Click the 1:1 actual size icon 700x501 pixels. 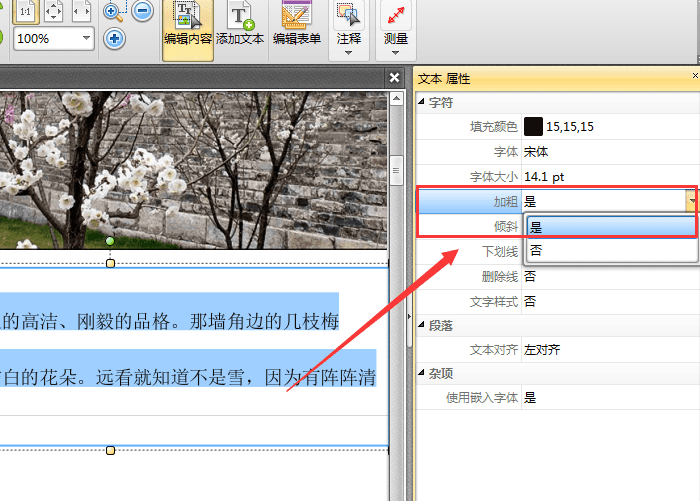click(25, 12)
